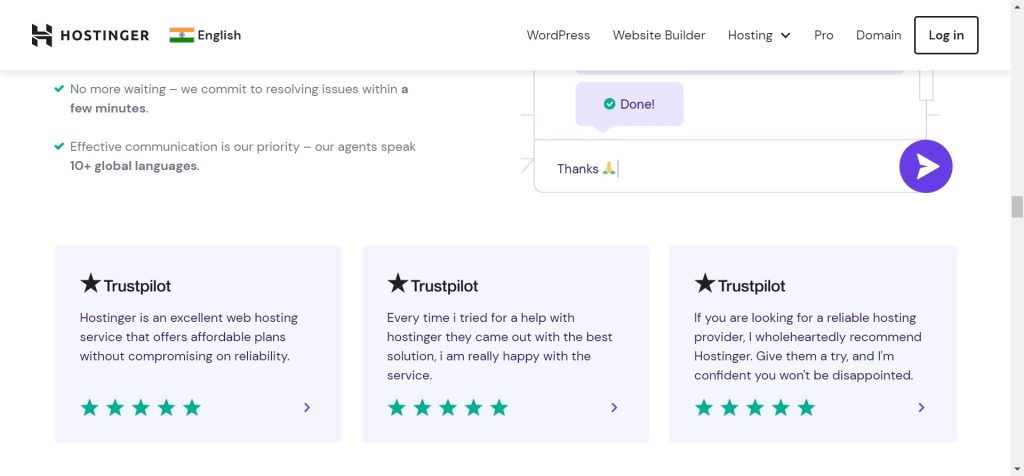The width and height of the screenshot is (1024, 476).
Task: Click the Hostinger logo icon
Action: (x=41, y=35)
